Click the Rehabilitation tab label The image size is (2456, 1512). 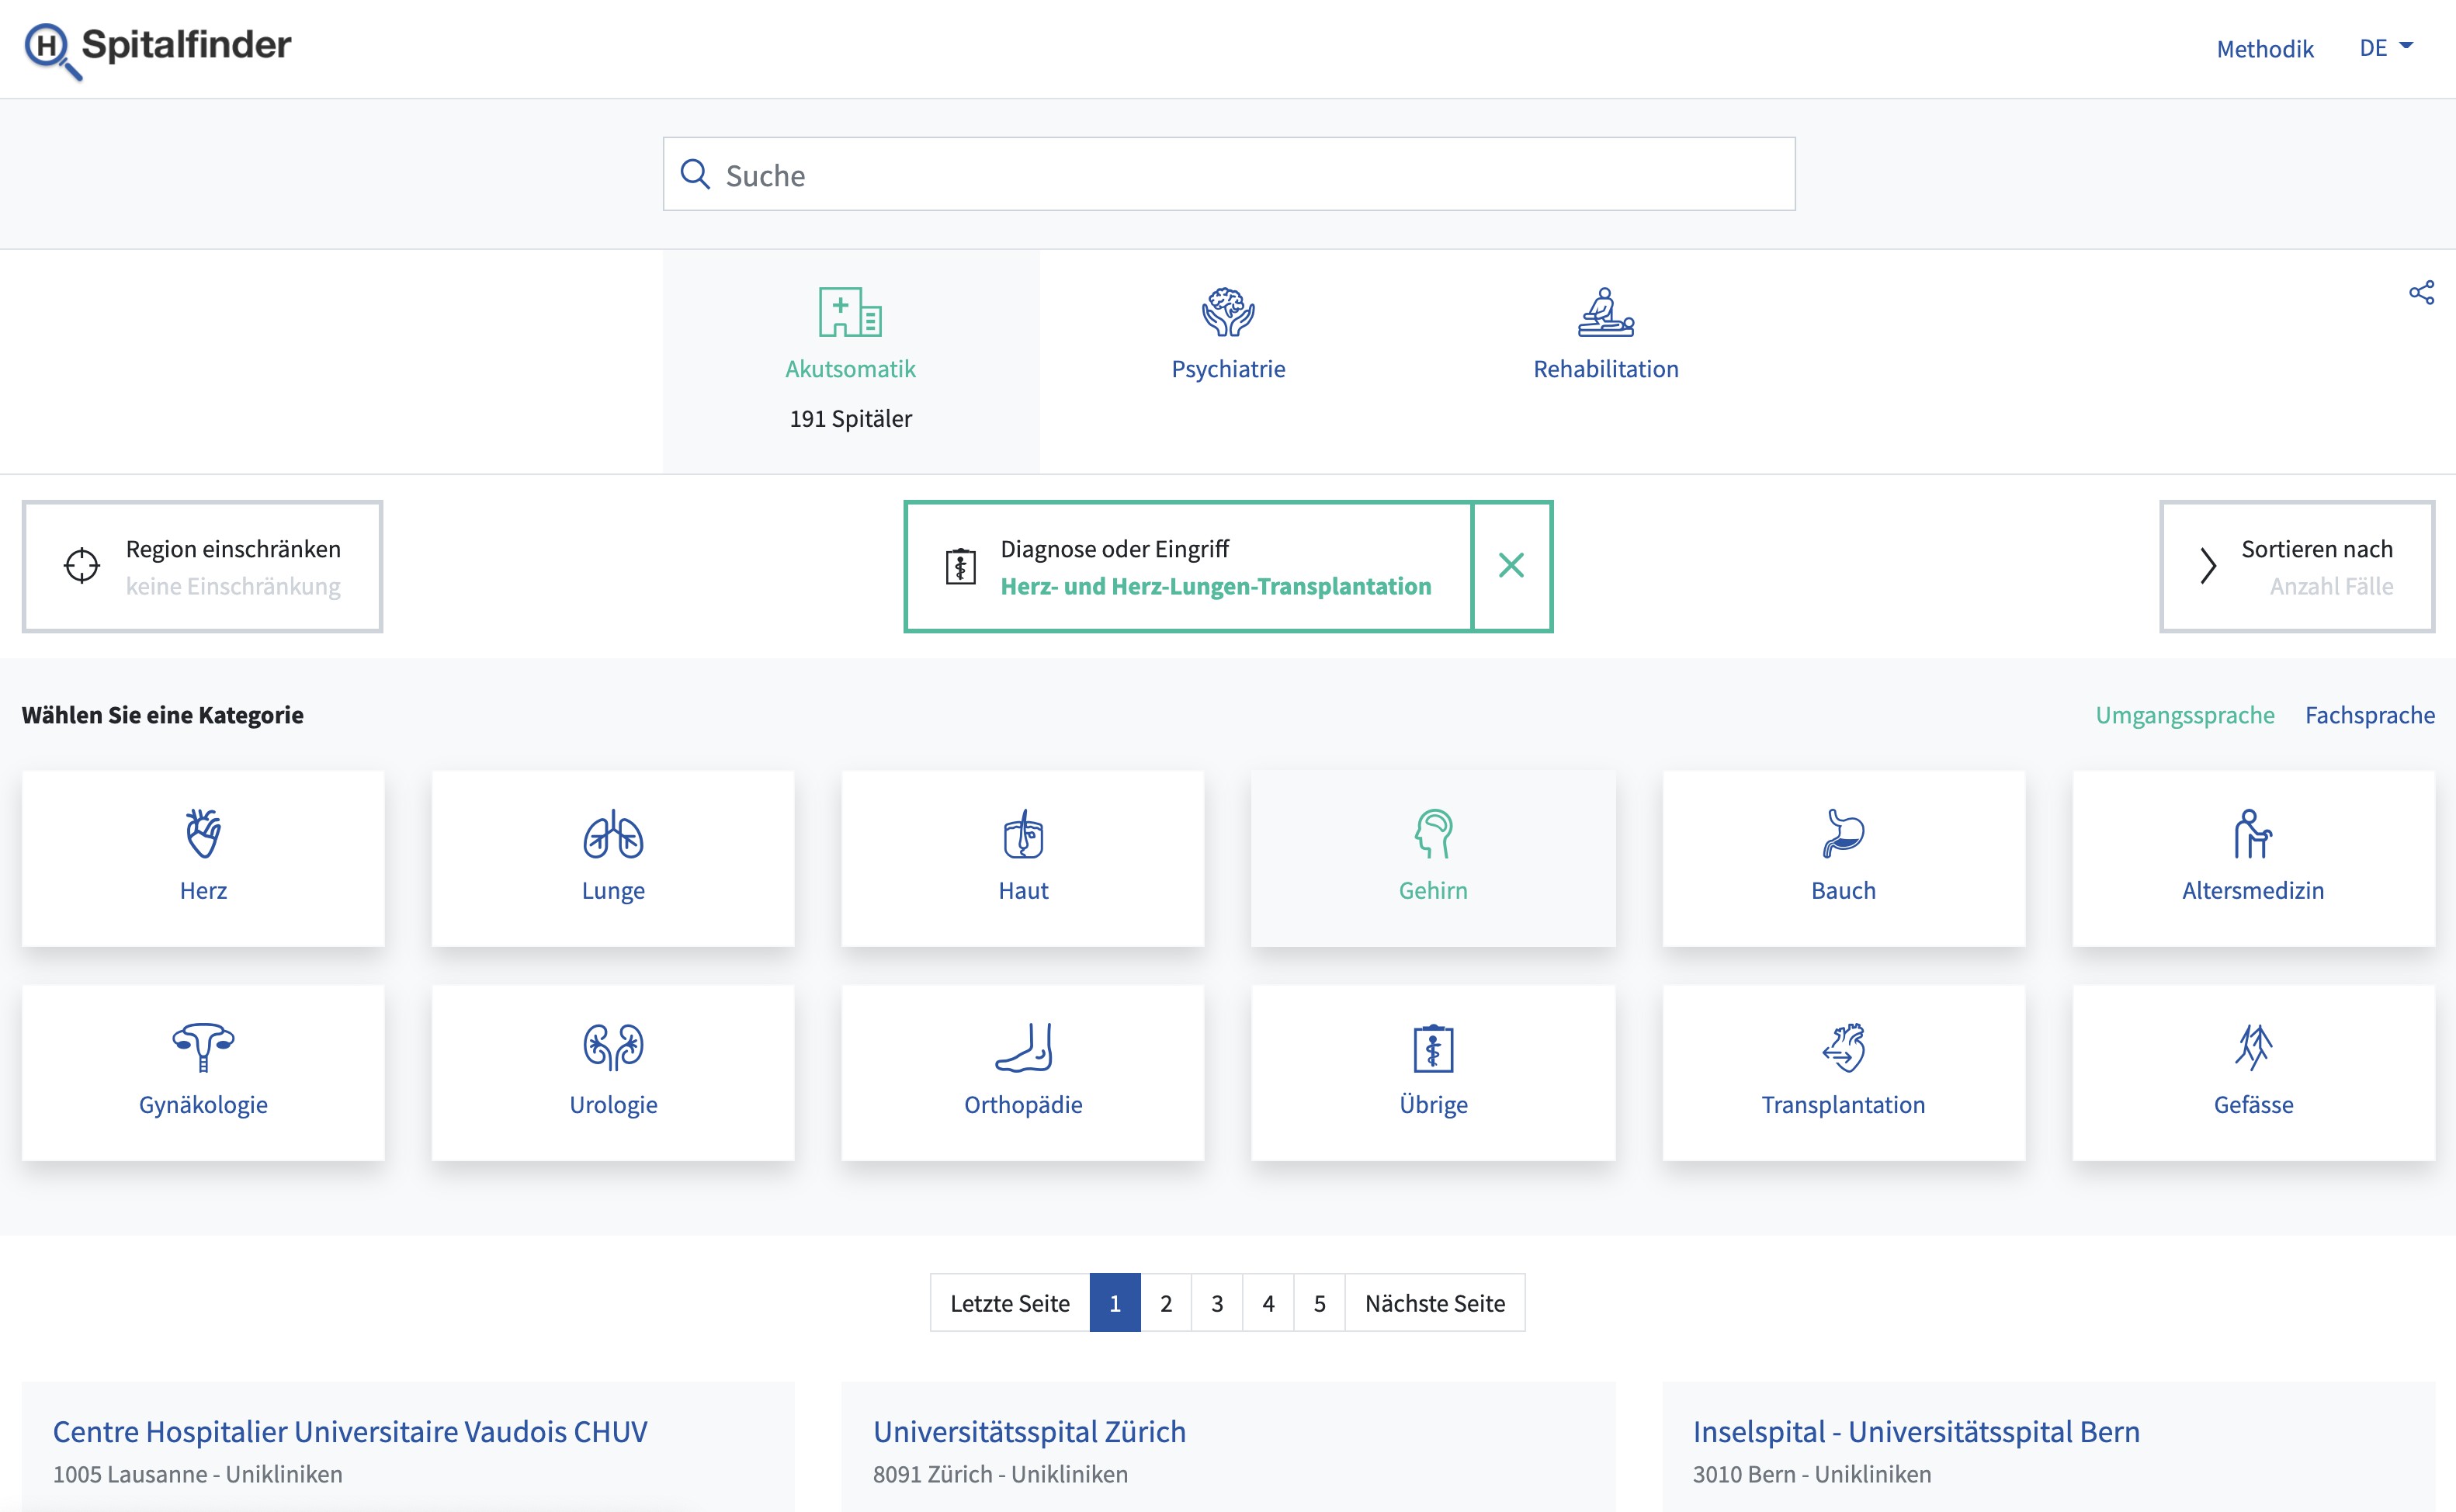1606,369
